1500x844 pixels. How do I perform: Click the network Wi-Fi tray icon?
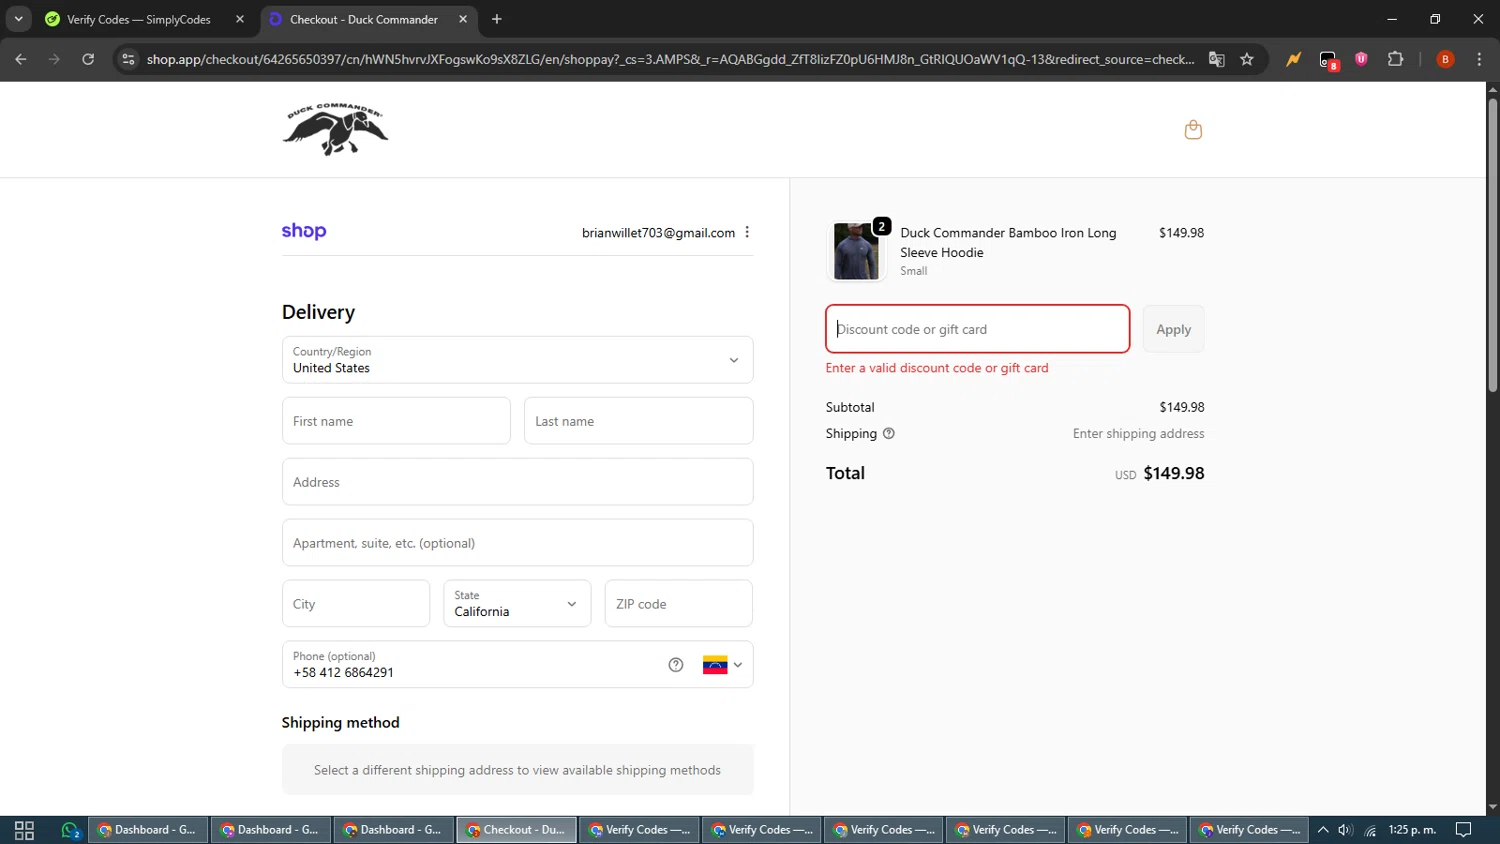point(1371,830)
